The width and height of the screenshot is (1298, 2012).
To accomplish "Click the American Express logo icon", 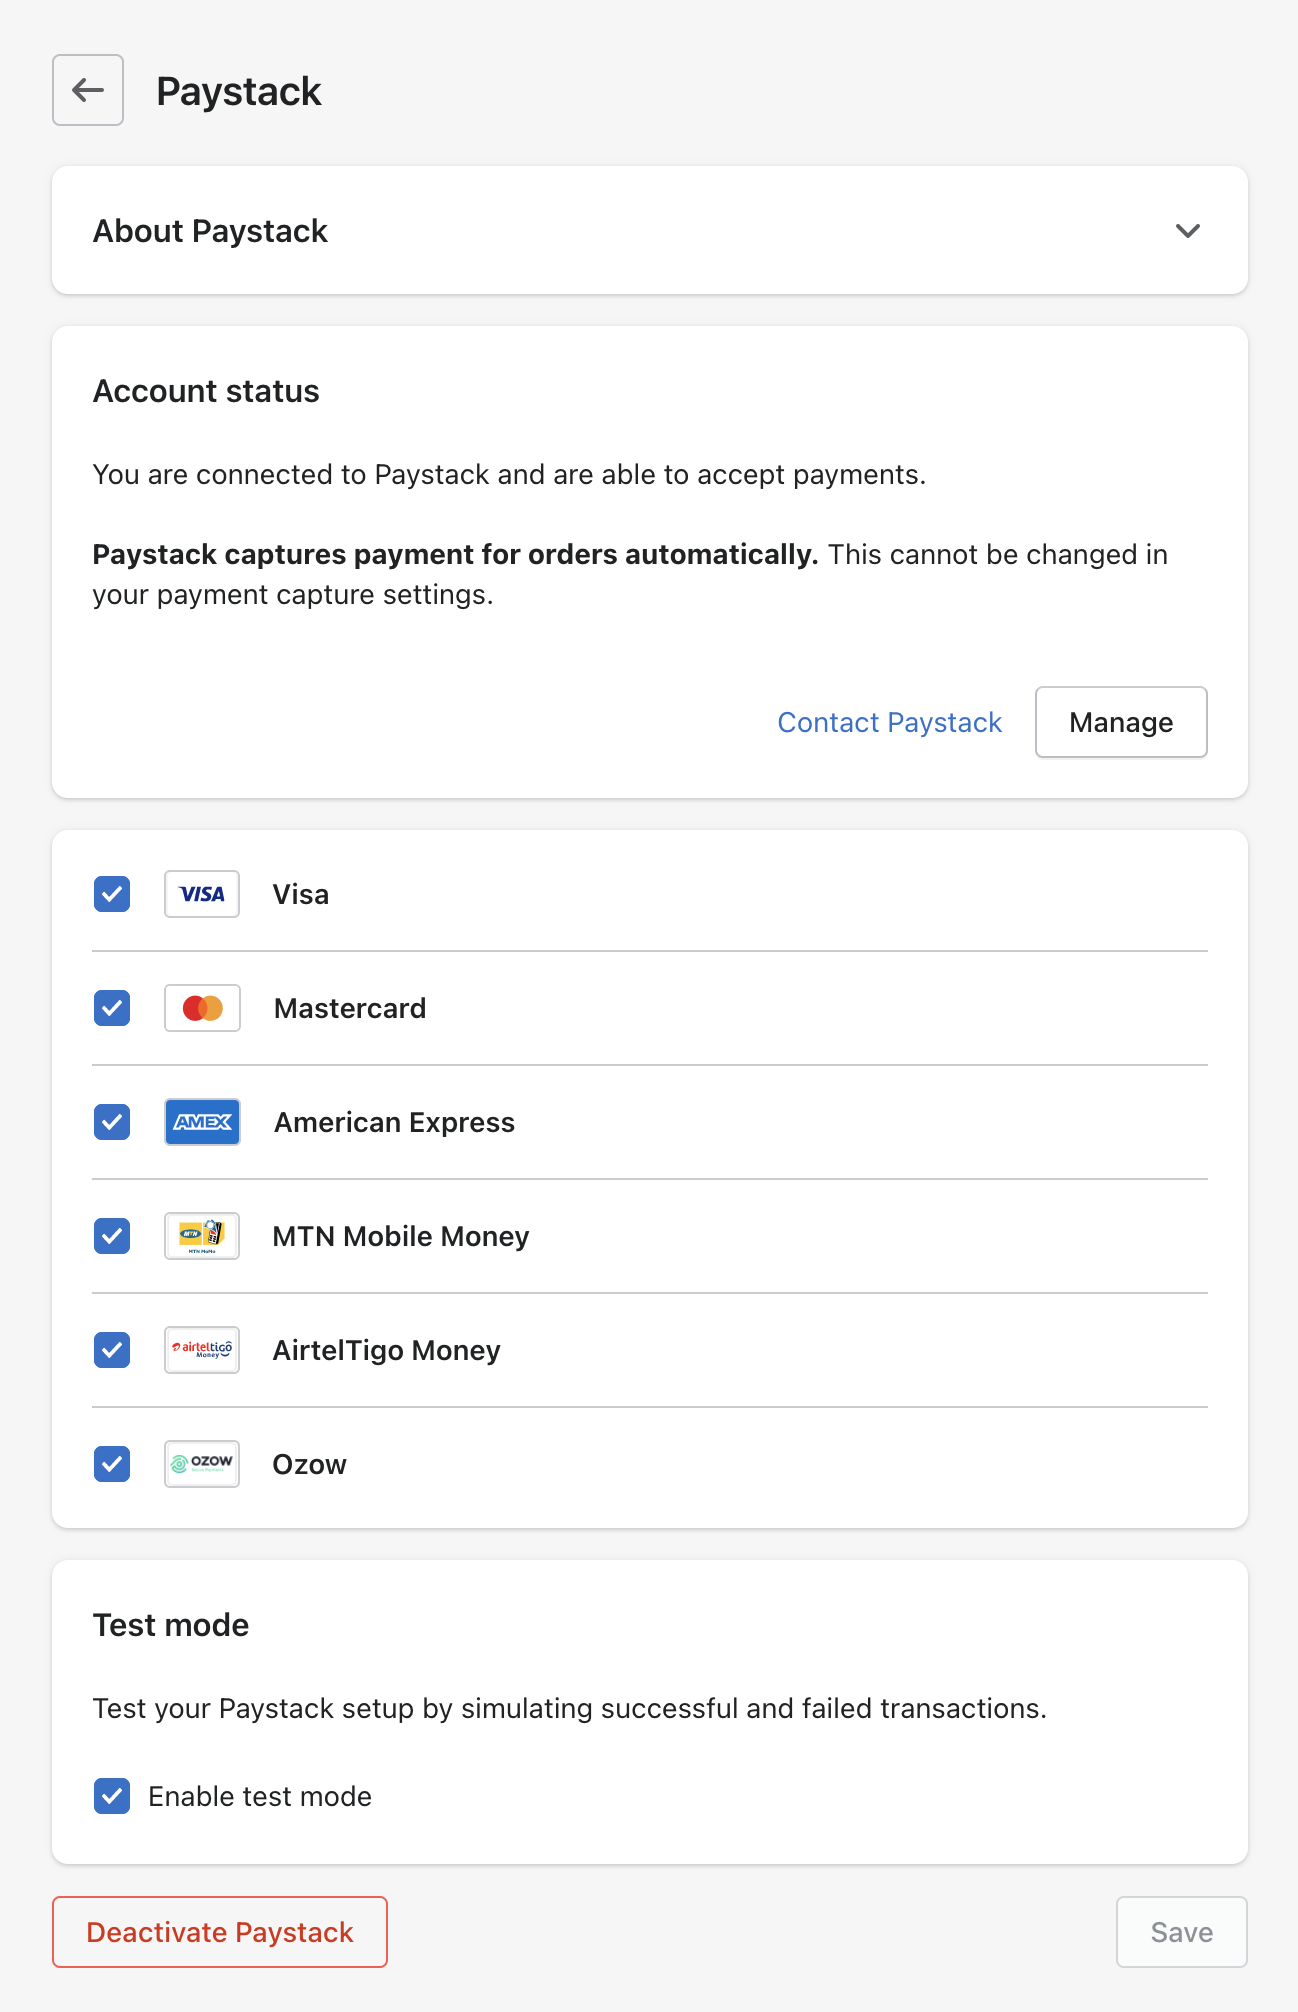I will point(202,1122).
